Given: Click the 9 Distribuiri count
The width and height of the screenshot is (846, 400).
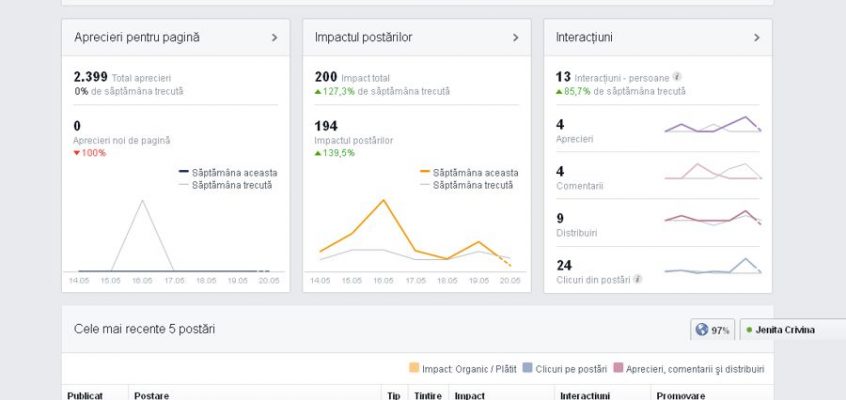Looking at the screenshot, I should pyautogui.click(x=560, y=219).
